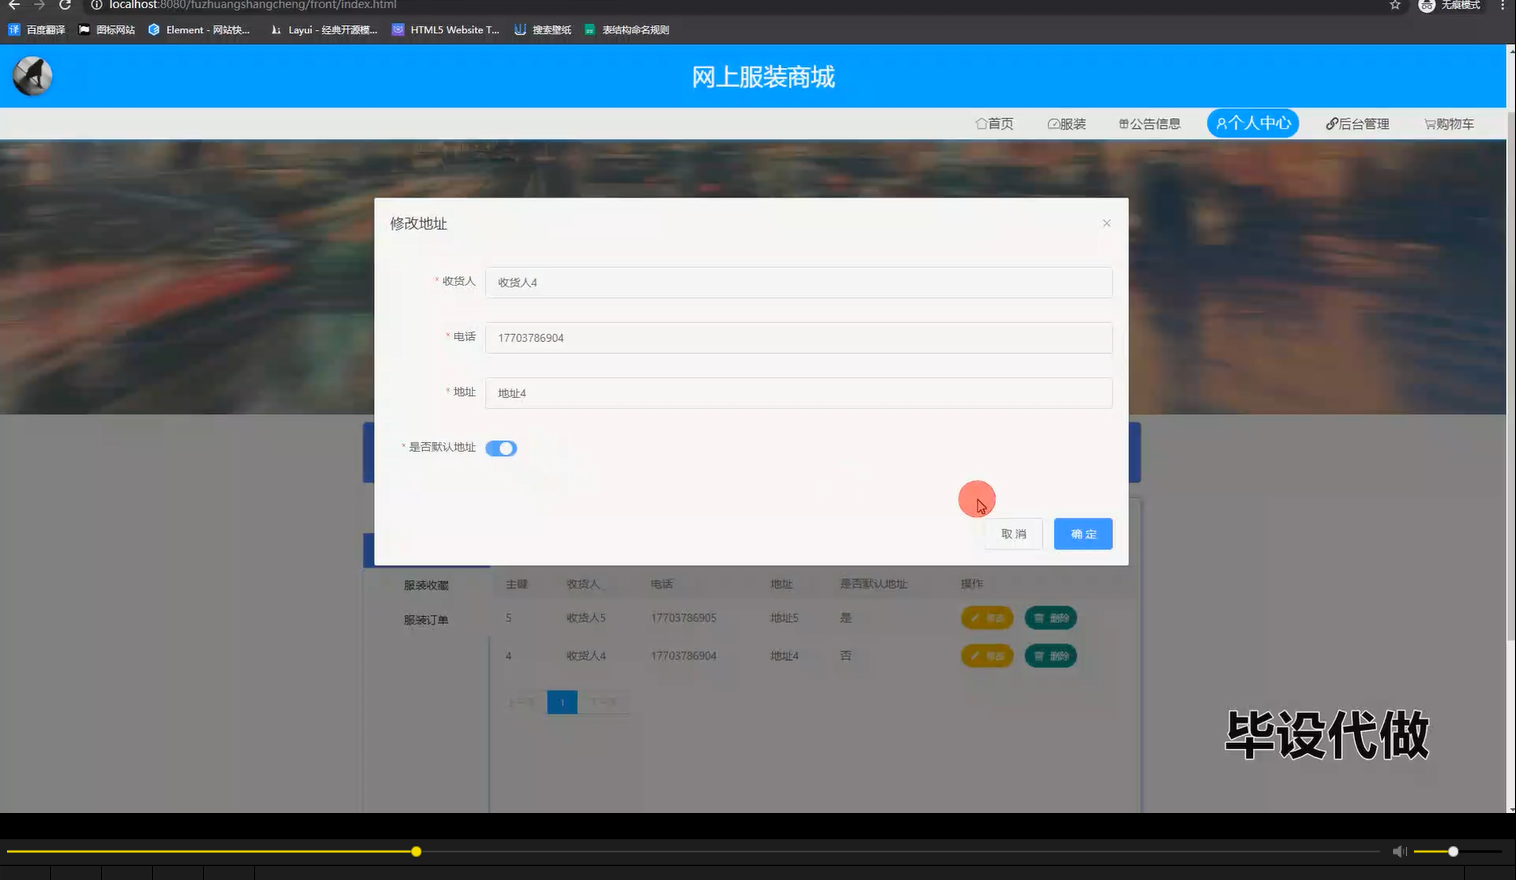The width and height of the screenshot is (1516, 880).
Task: Click the 取消 cancel button
Action: point(1012,533)
